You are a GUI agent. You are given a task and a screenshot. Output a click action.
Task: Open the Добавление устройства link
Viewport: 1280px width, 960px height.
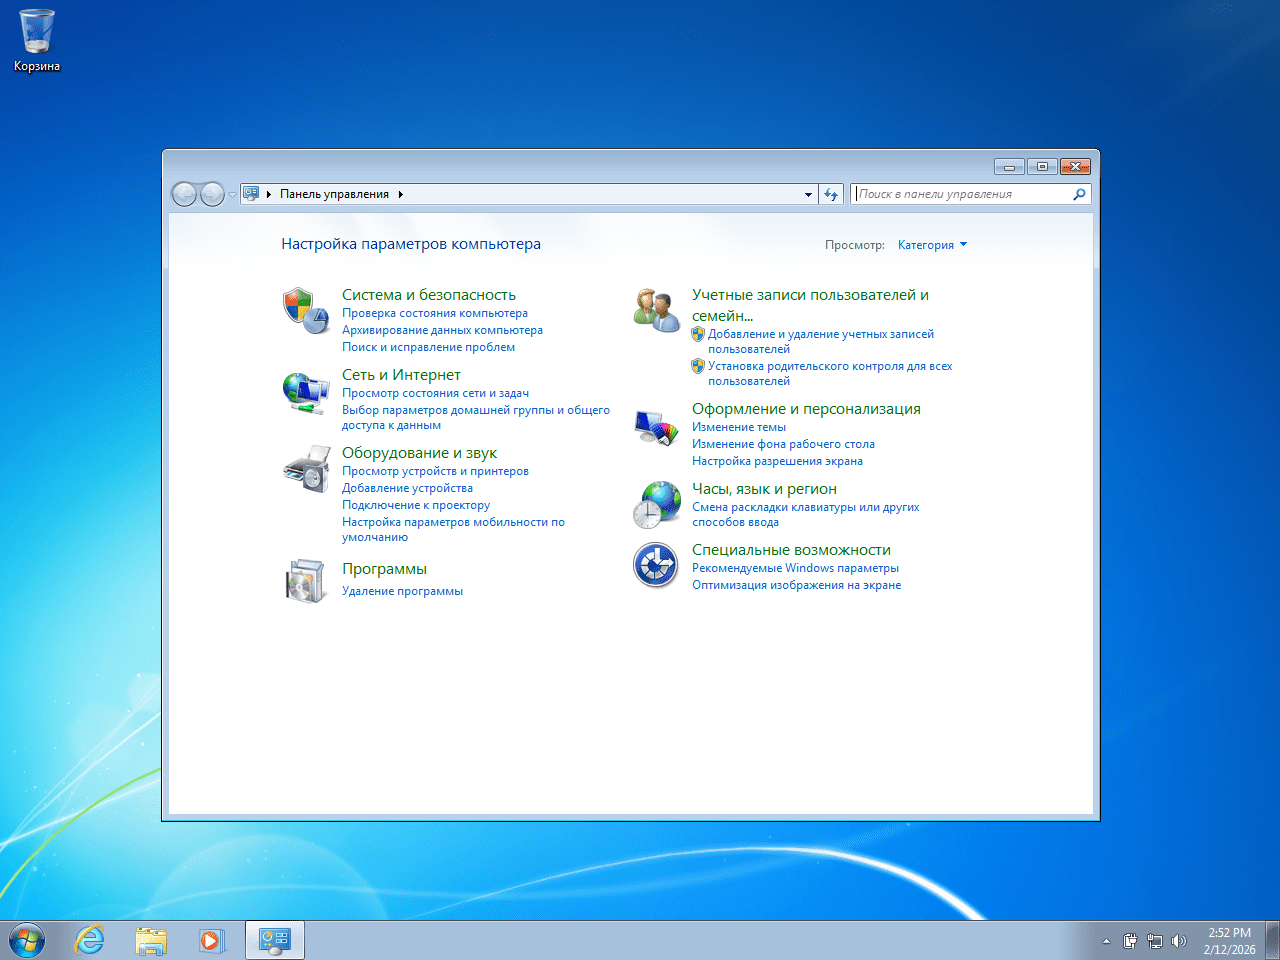(407, 488)
